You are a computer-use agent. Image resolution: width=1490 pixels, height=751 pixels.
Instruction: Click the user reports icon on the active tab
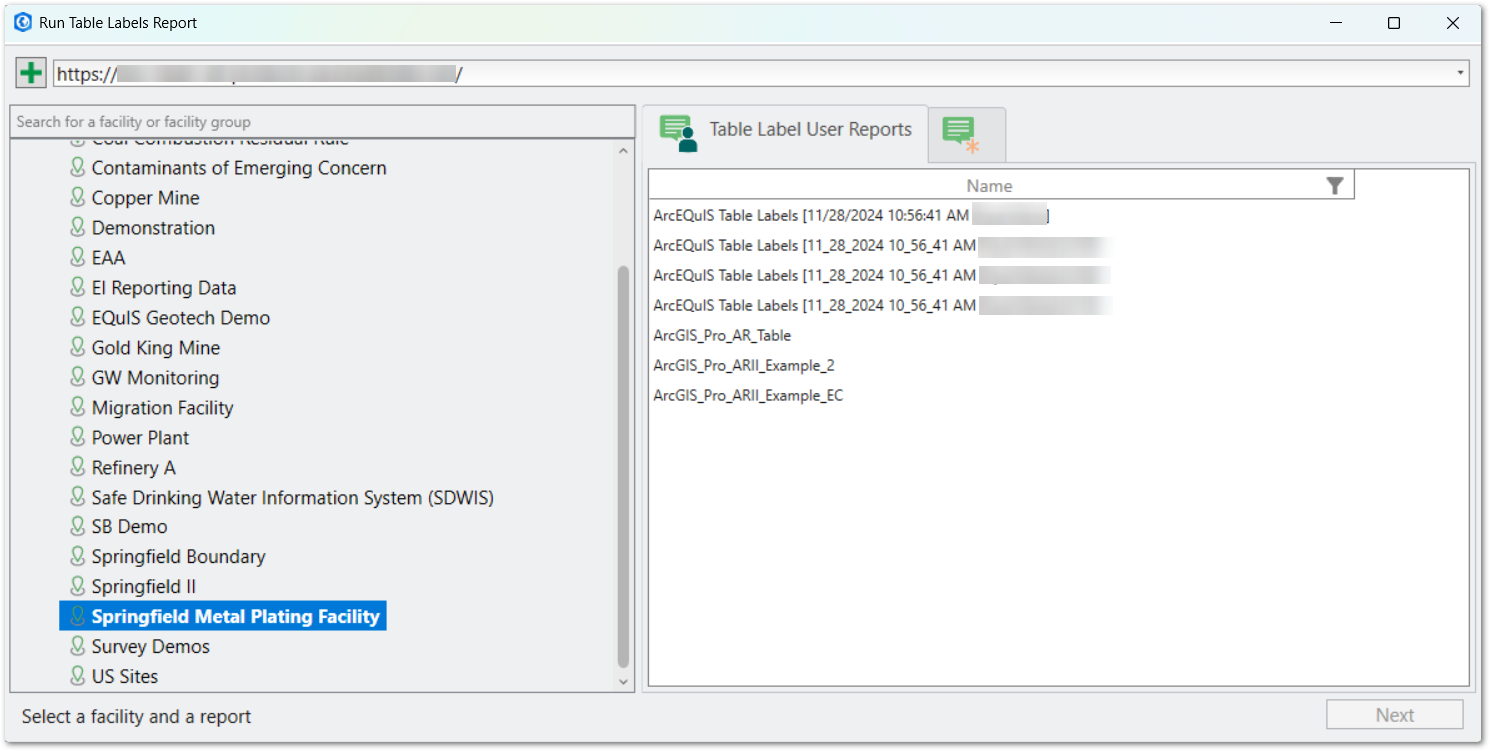point(677,131)
